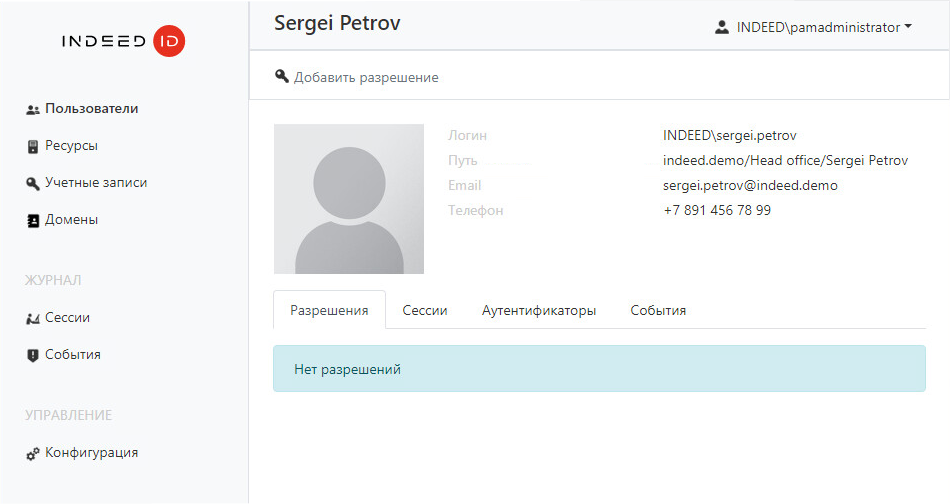
Task: Click the user avatar placeholder image
Action: 349,199
